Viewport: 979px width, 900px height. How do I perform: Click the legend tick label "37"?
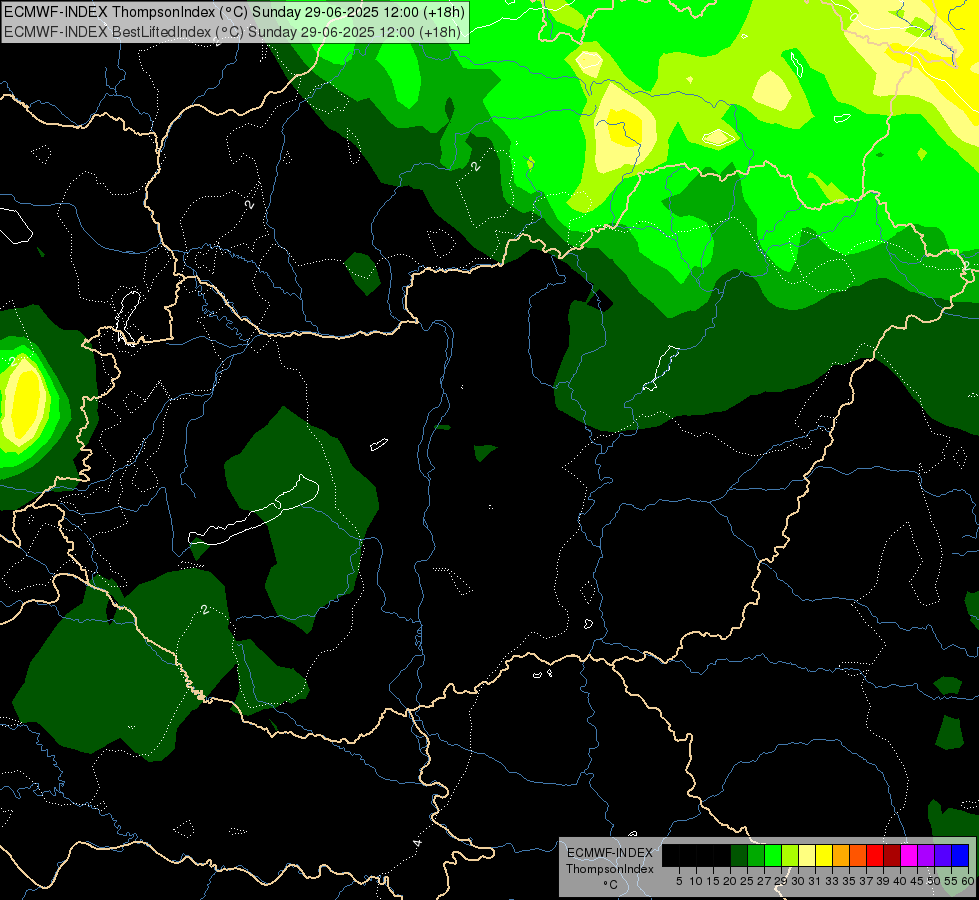[866, 881]
